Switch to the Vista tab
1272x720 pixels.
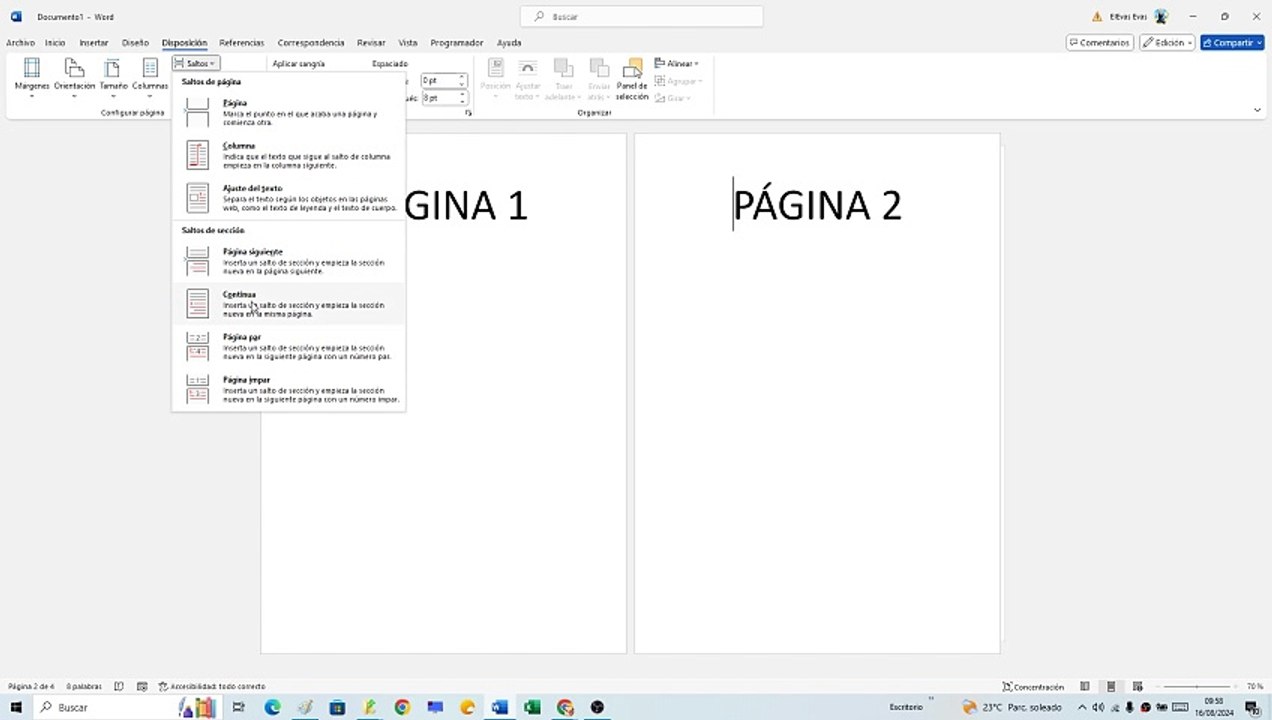pos(408,43)
